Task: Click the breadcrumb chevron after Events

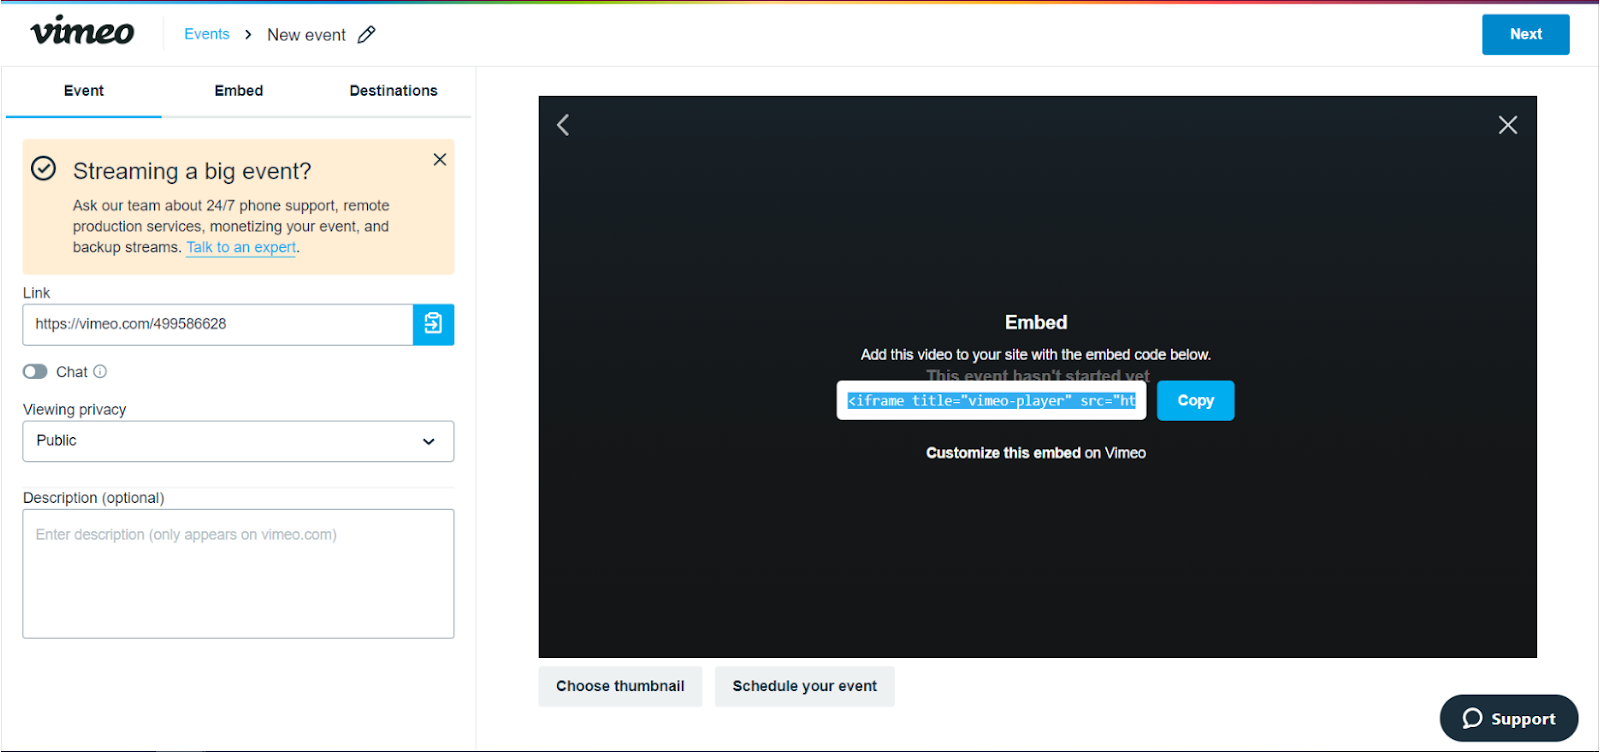Action: coord(248,35)
